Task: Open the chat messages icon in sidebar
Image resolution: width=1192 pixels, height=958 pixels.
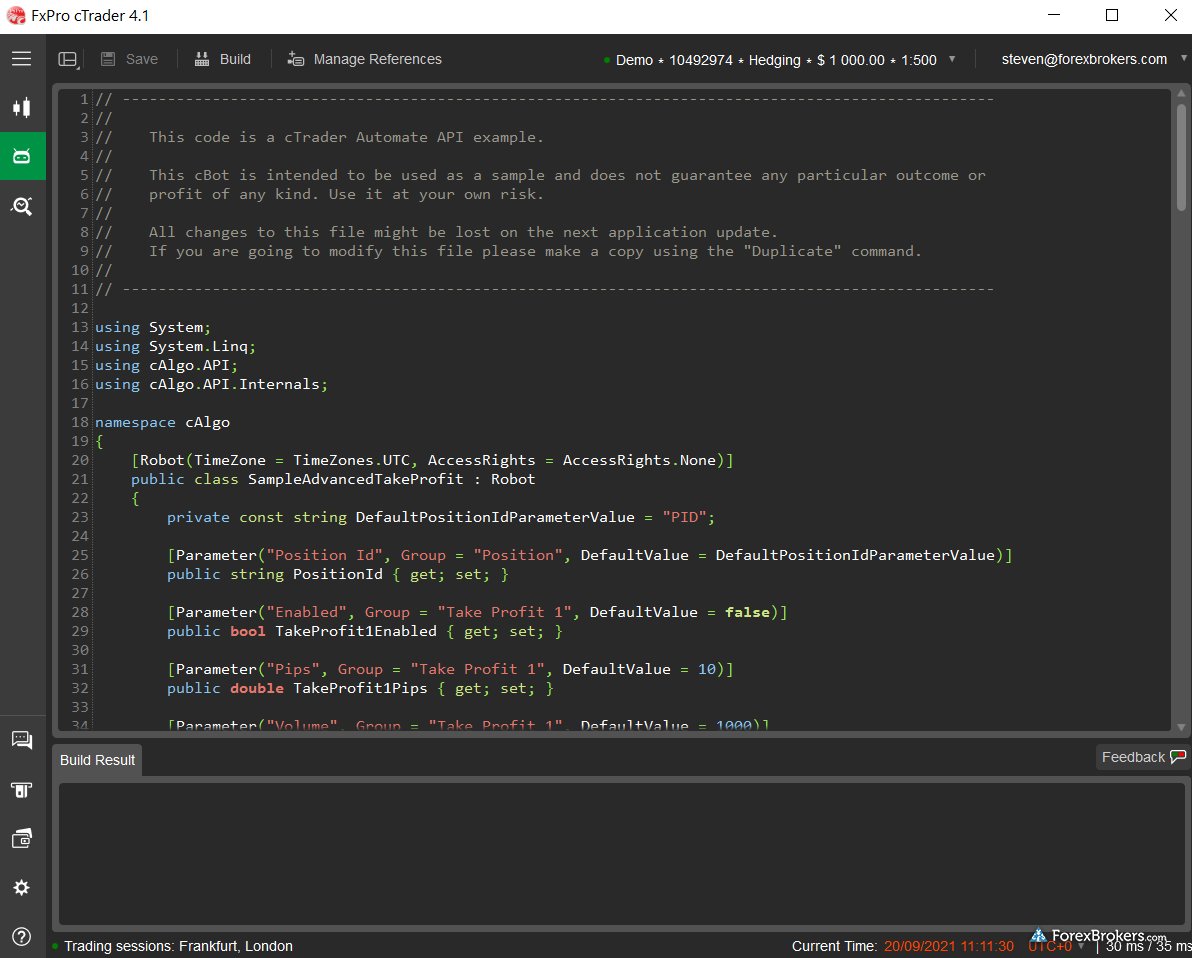Action: [x=21, y=740]
